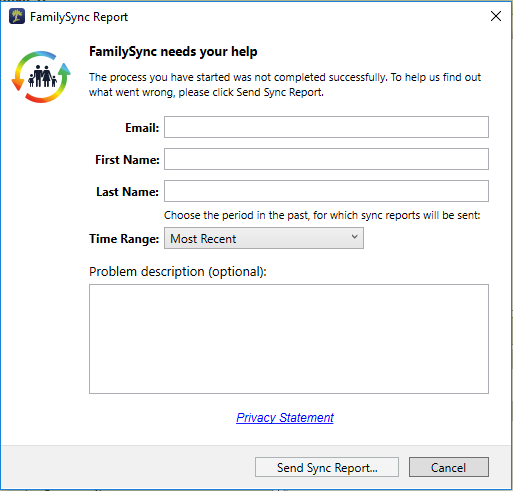This screenshot has width=513, height=491.
Task: Click the 'FamilySync needs your help' heading
Action: point(173,52)
